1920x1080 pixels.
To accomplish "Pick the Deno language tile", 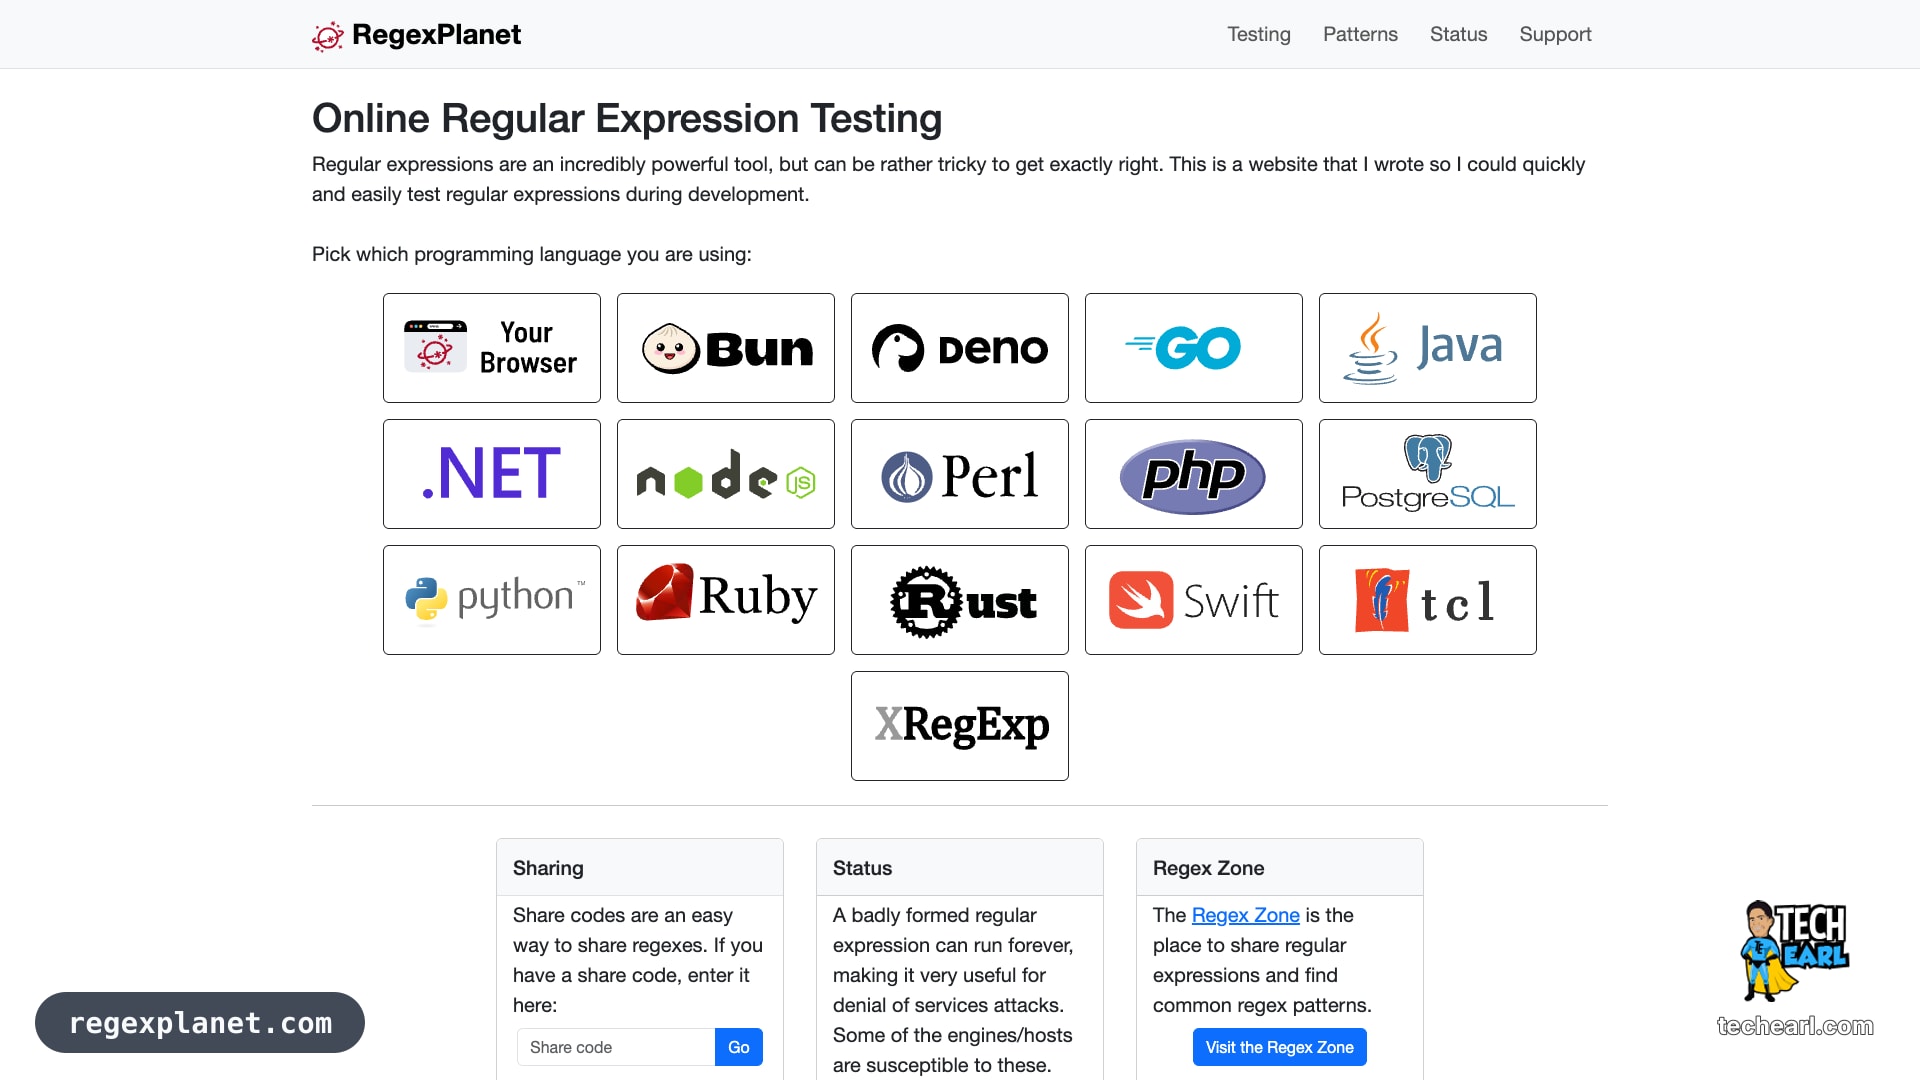I will pos(960,348).
